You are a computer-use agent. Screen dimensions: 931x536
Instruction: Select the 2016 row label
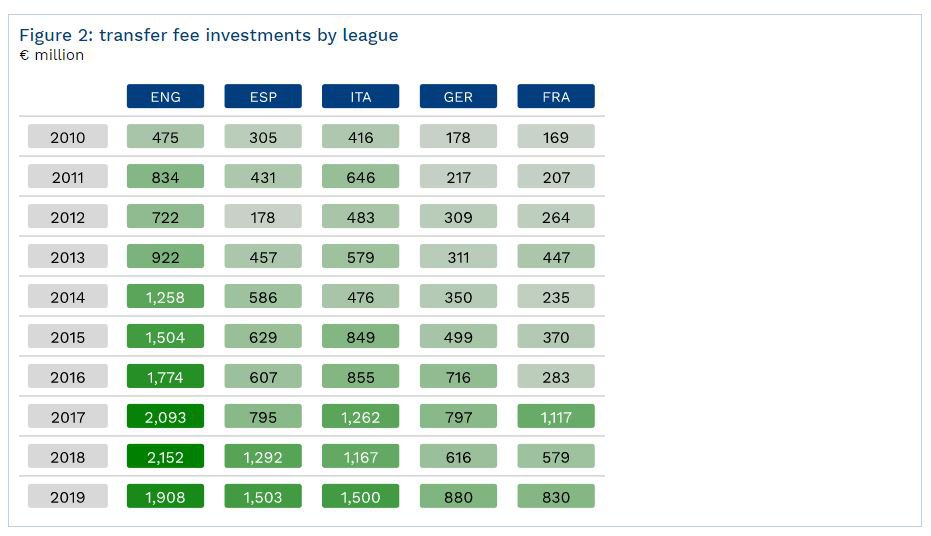point(68,376)
